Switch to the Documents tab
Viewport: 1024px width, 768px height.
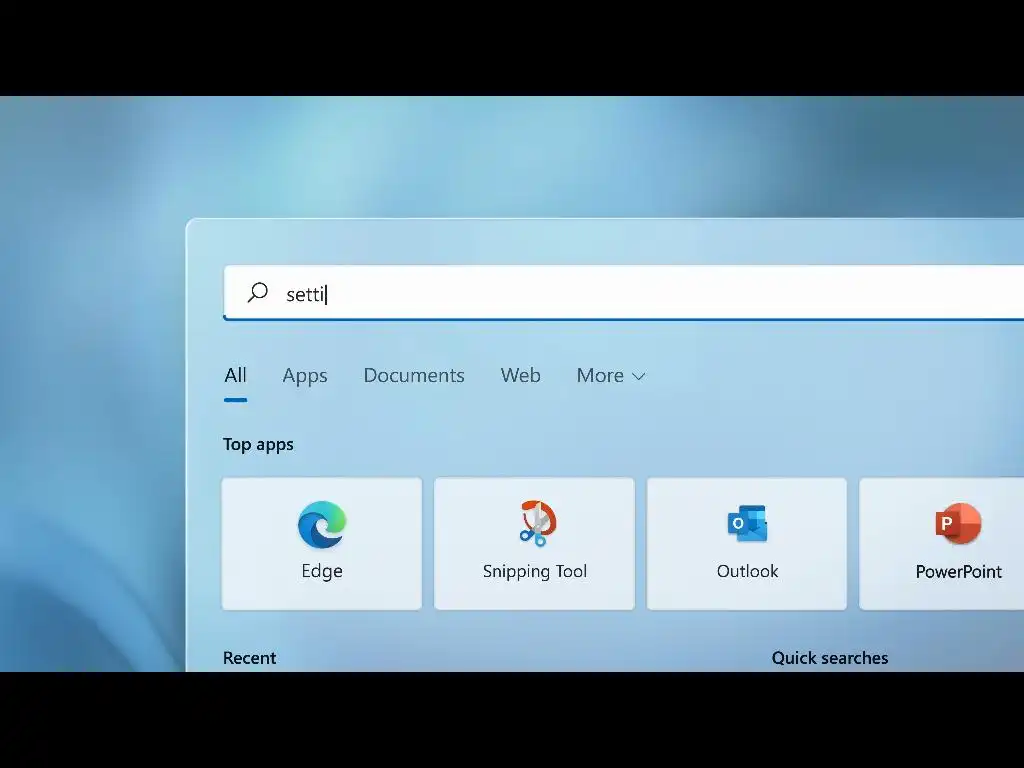click(x=414, y=376)
